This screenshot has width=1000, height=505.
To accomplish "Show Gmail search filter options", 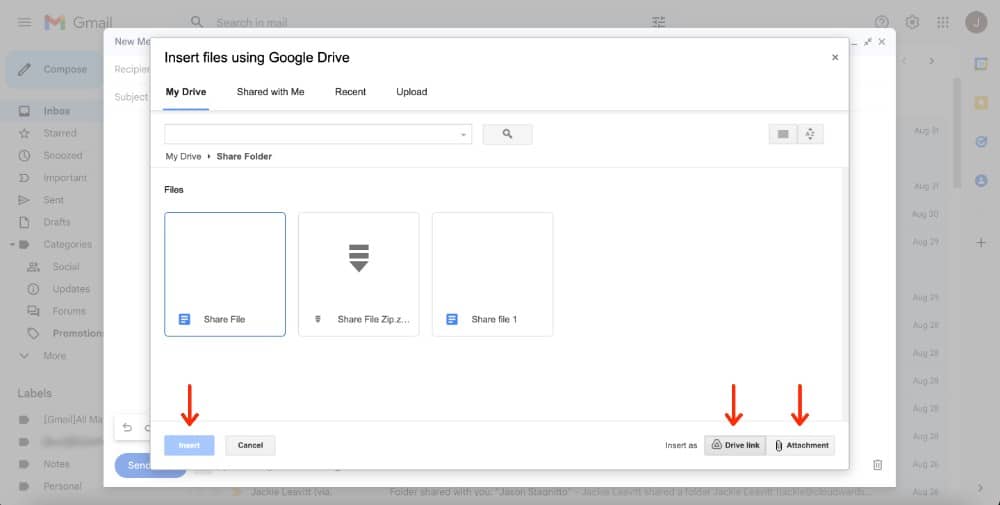I will (659, 22).
